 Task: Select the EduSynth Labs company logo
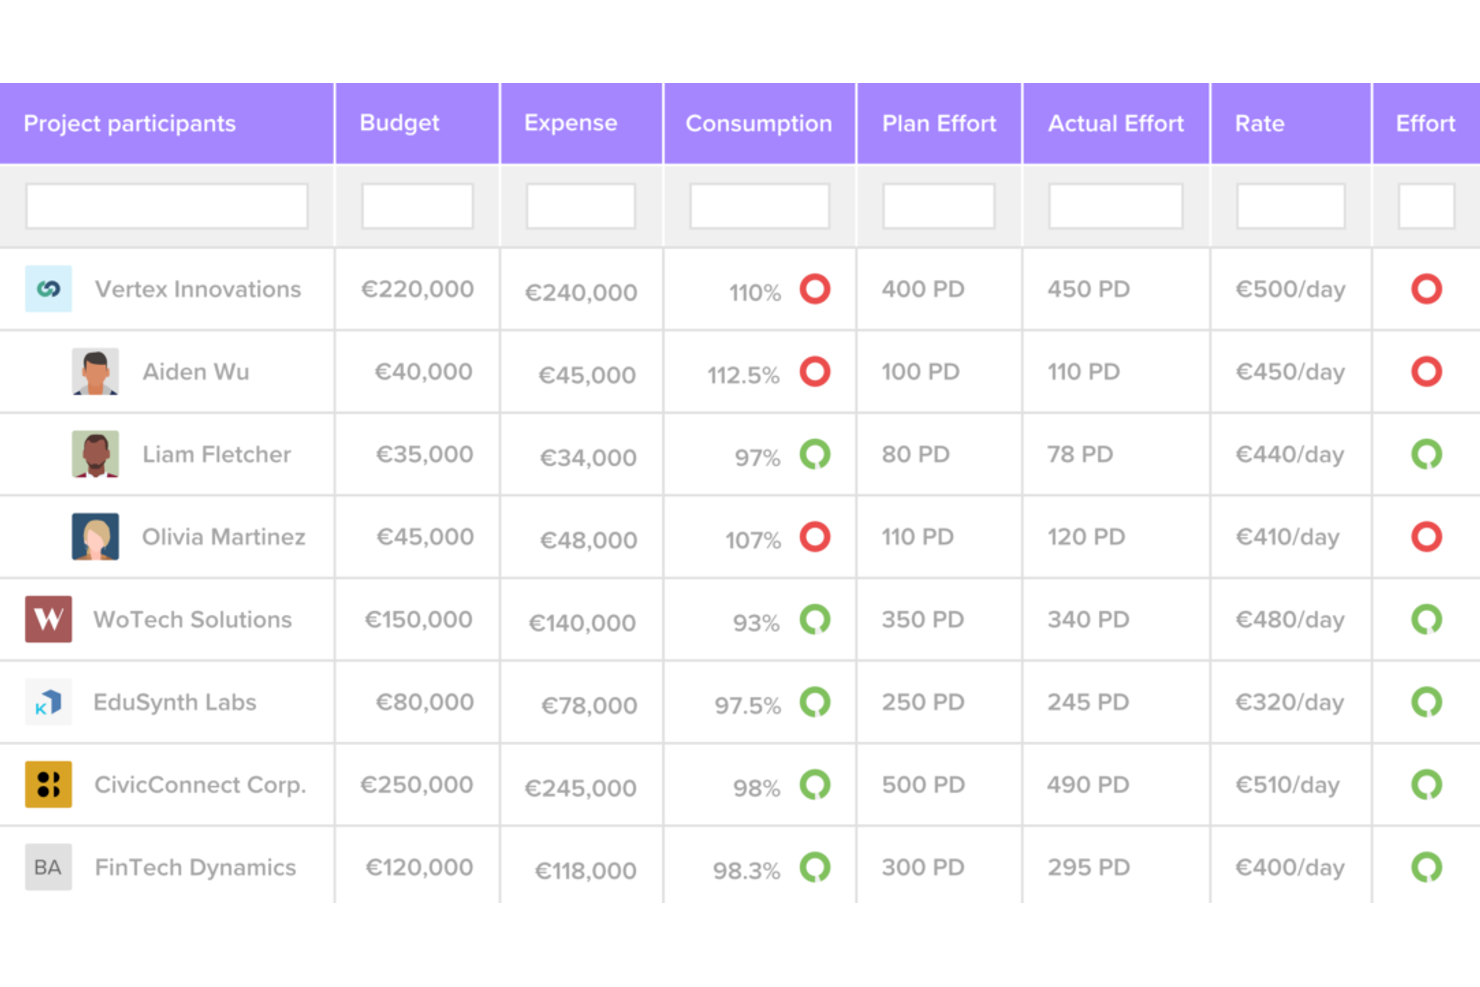click(48, 702)
